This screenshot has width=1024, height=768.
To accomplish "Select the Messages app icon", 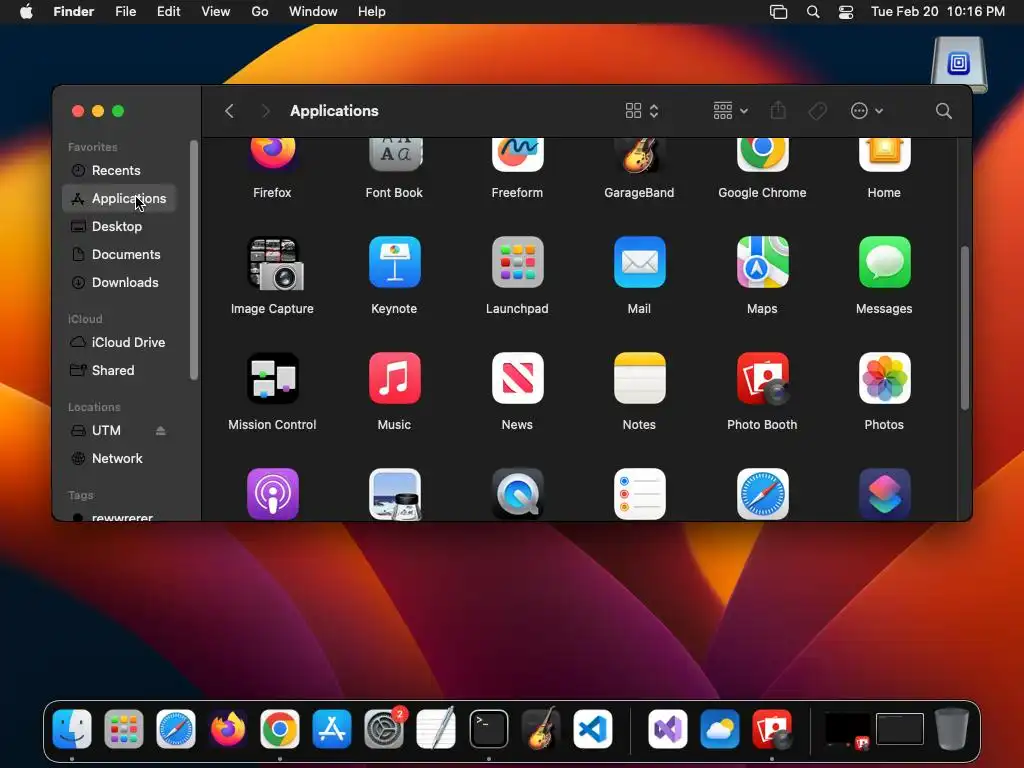I will point(884,262).
